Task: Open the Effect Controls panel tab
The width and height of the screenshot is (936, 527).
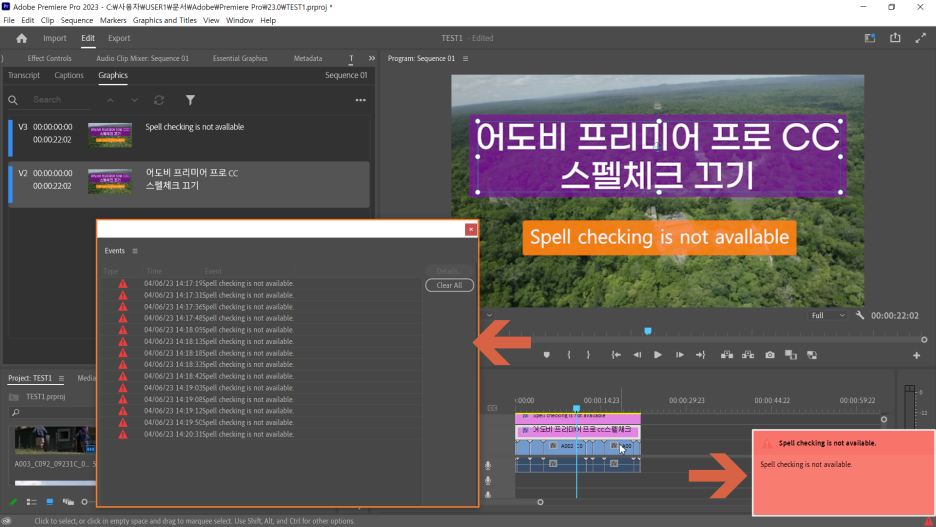Action: pyautogui.click(x=50, y=58)
